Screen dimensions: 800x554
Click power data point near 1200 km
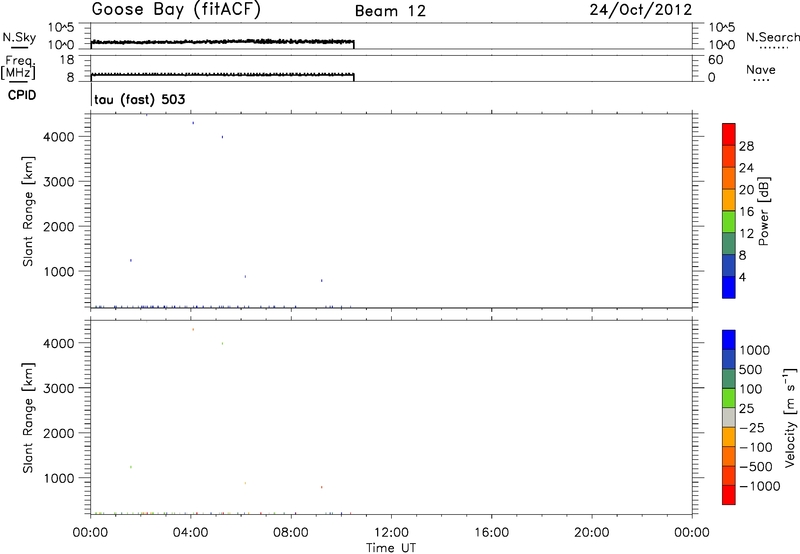(131, 260)
